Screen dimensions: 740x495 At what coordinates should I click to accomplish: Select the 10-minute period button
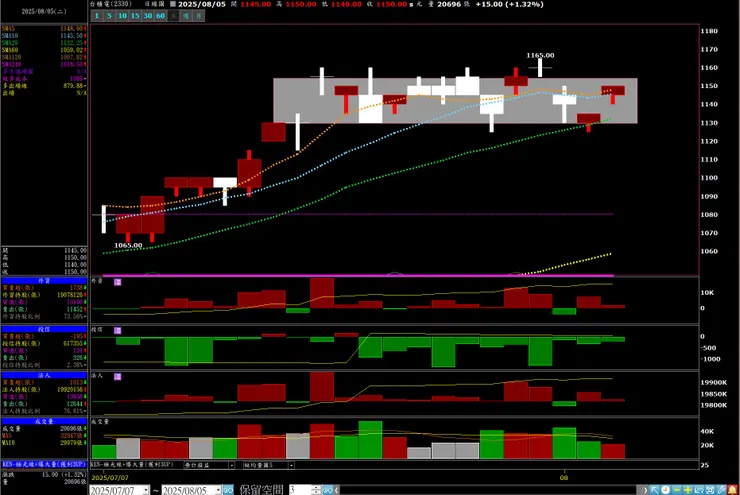click(122, 16)
